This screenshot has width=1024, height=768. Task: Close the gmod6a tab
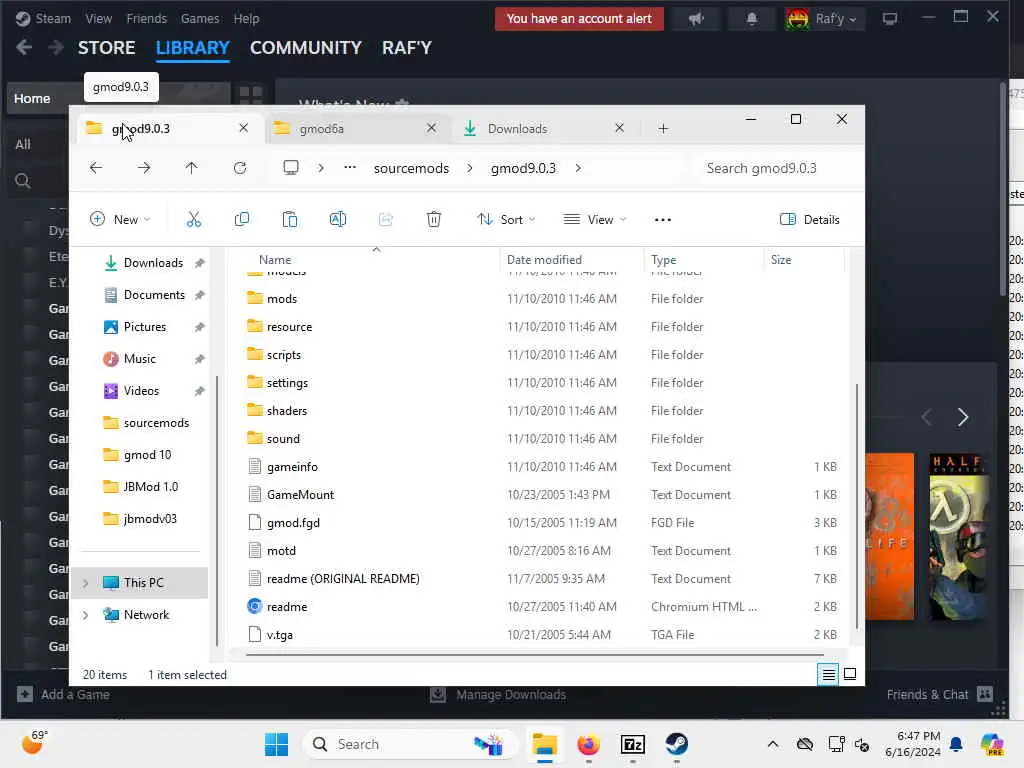click(431, 128)
